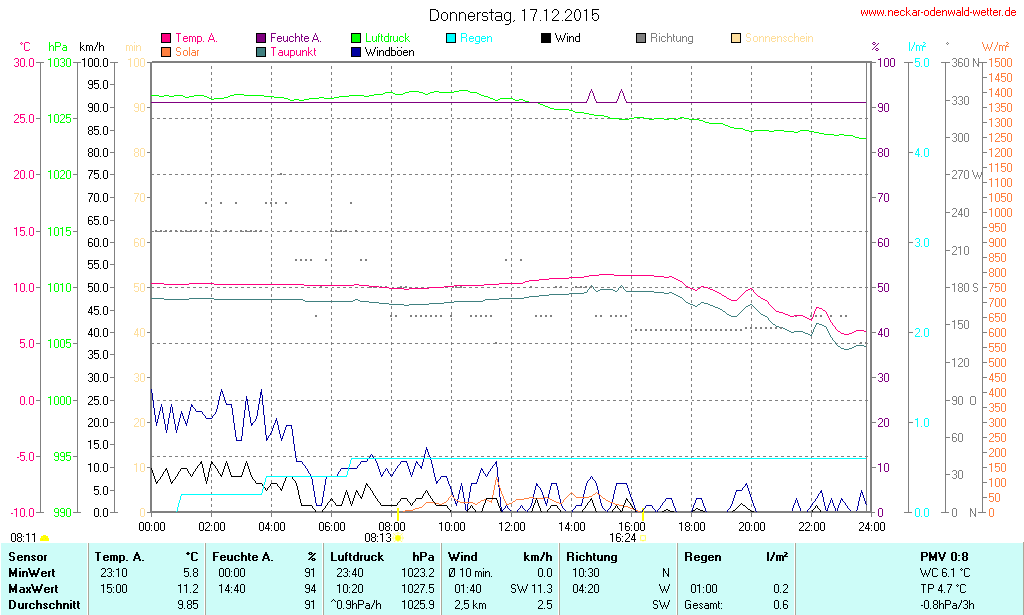Image resolution: width=1024 pixels, height=615 pixels.
Task: Open the www.neckar-odenwald-wetter.de link
Action: 938,13
